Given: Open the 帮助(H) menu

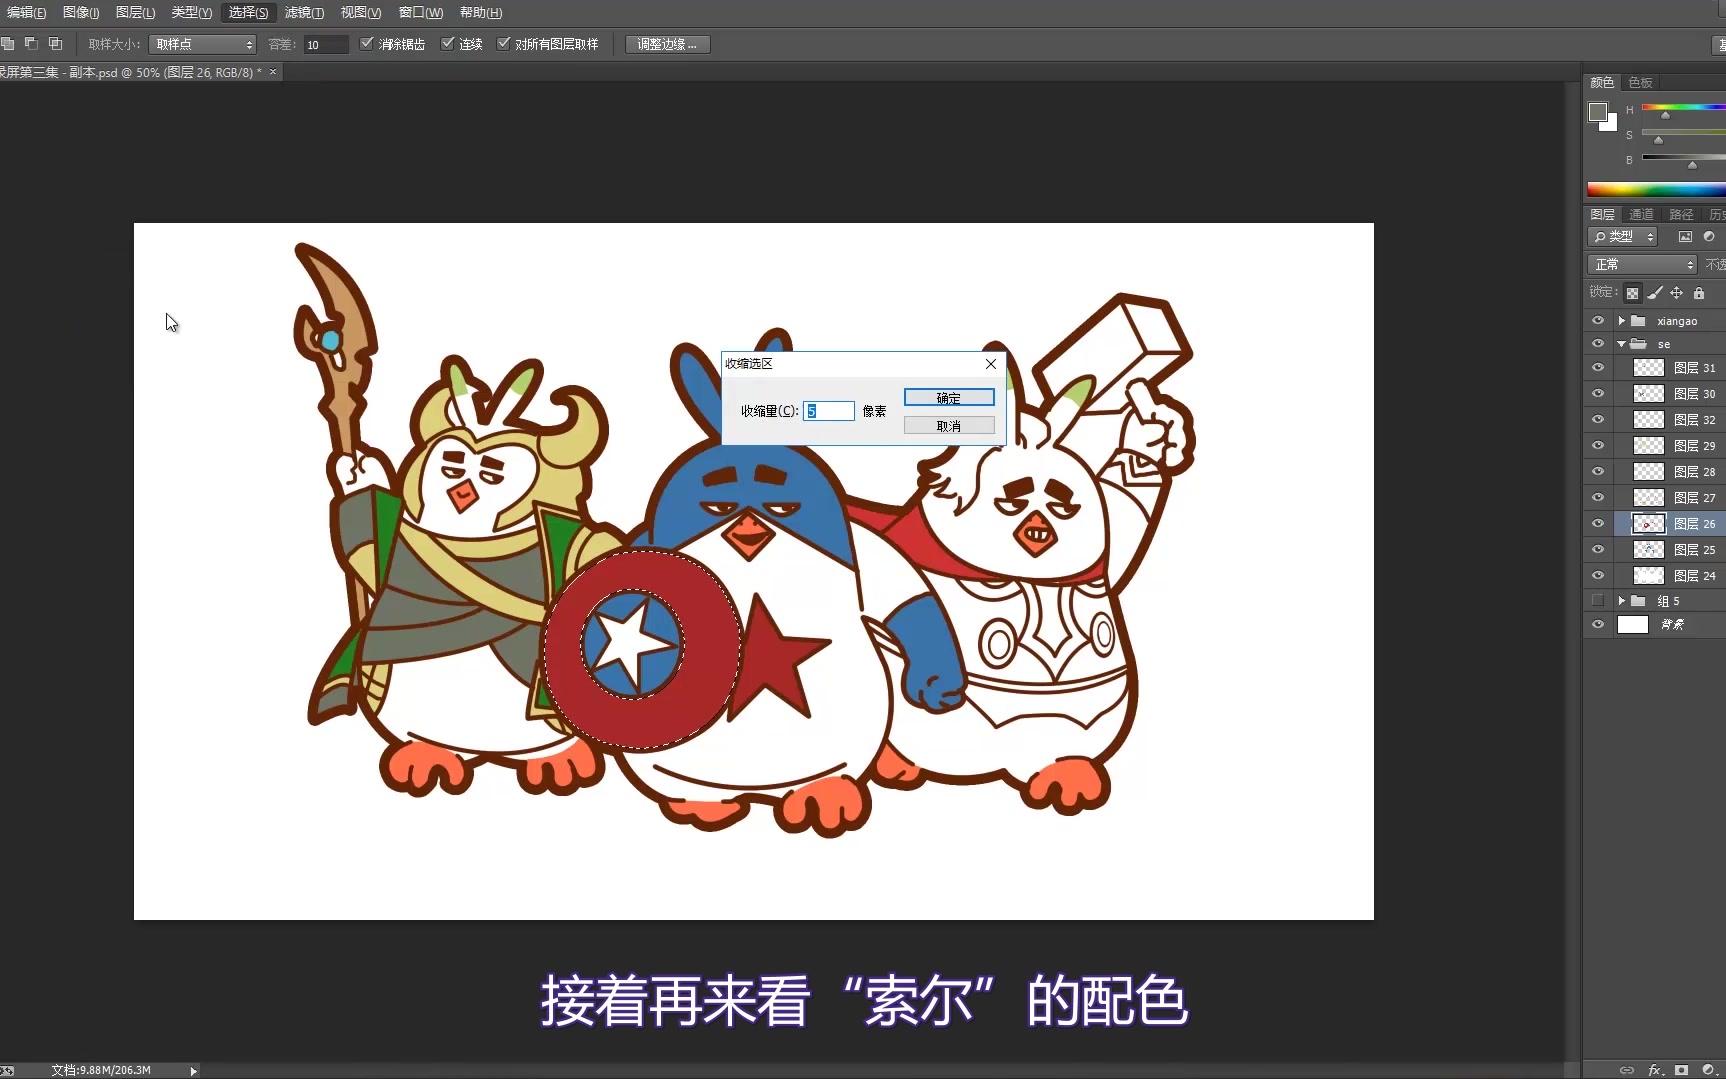Looking at the screenshot, I should (x=481, y=13).
